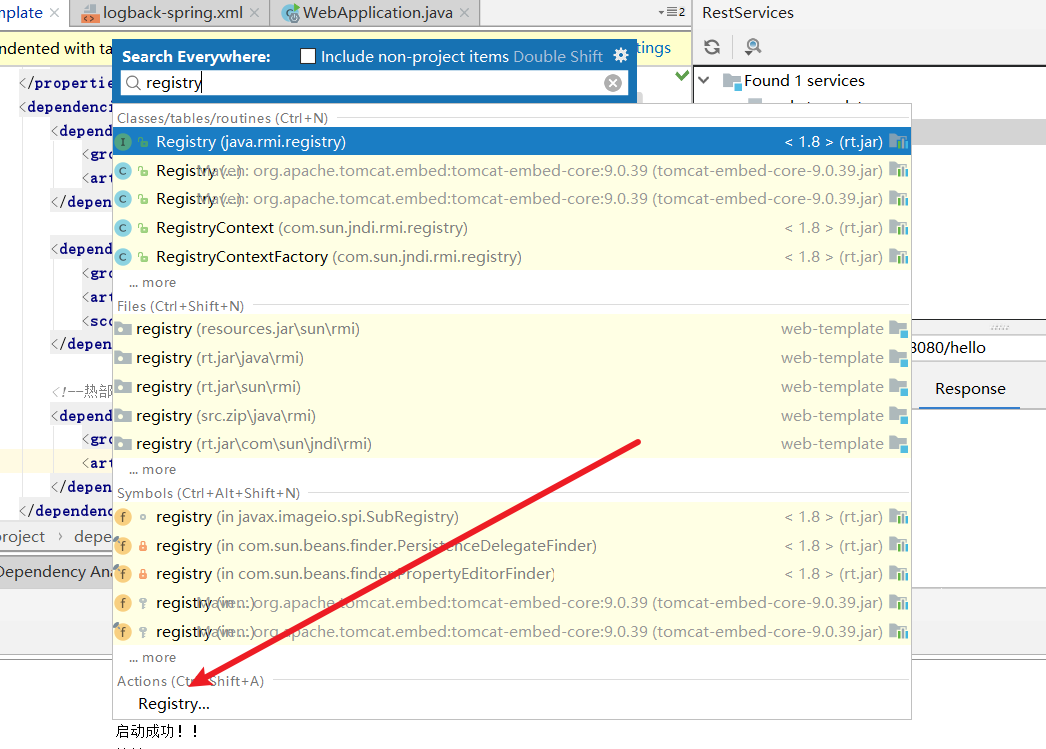Open Search Everywhere settings gear
1046x749 pixels.
(x=621, y=55)
